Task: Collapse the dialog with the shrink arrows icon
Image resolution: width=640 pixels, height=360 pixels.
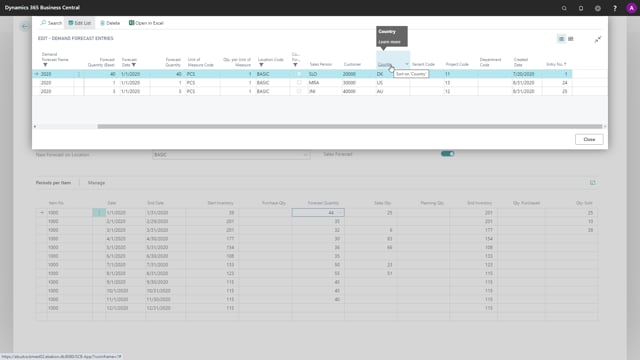Action: [598, 39]
